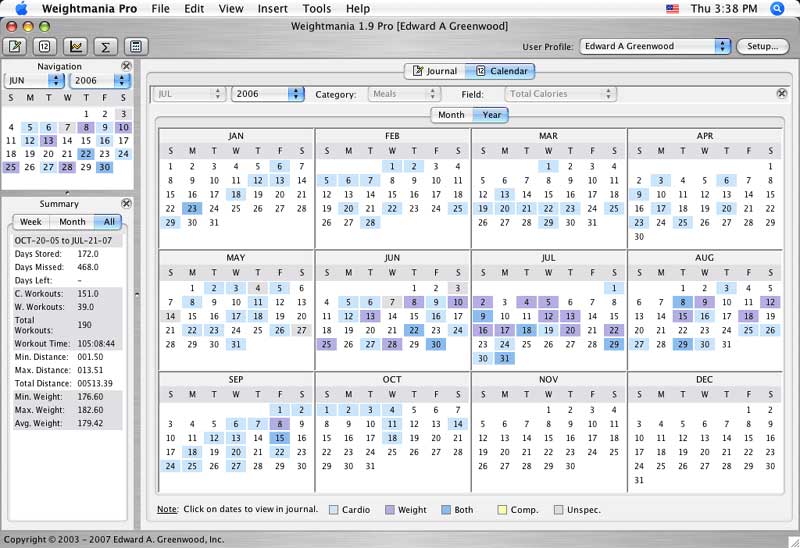Select May 31 in the year calendar
Screen dimensions: 800x548
click(236, 344)
